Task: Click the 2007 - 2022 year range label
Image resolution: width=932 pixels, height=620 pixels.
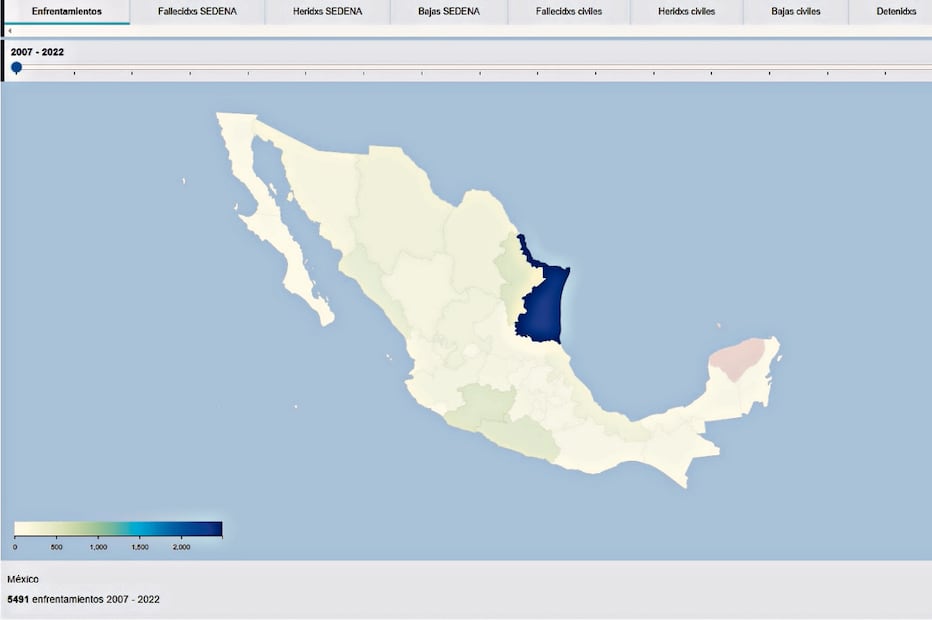Action: point(37,51)
